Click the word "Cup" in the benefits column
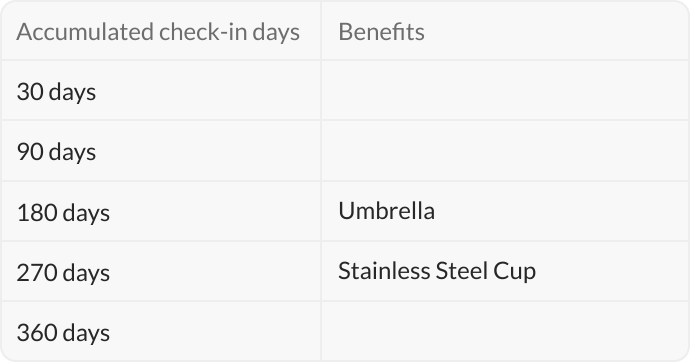This screenshot has width=690, height=362. click(514, 272)
